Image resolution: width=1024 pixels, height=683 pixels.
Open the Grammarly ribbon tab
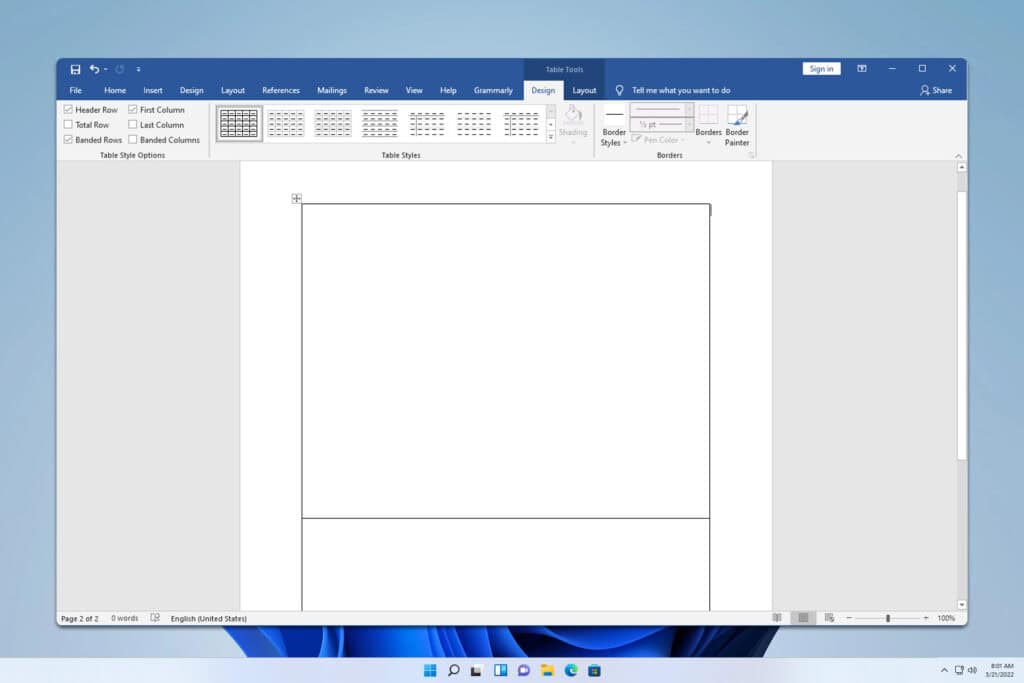(493, 90)
